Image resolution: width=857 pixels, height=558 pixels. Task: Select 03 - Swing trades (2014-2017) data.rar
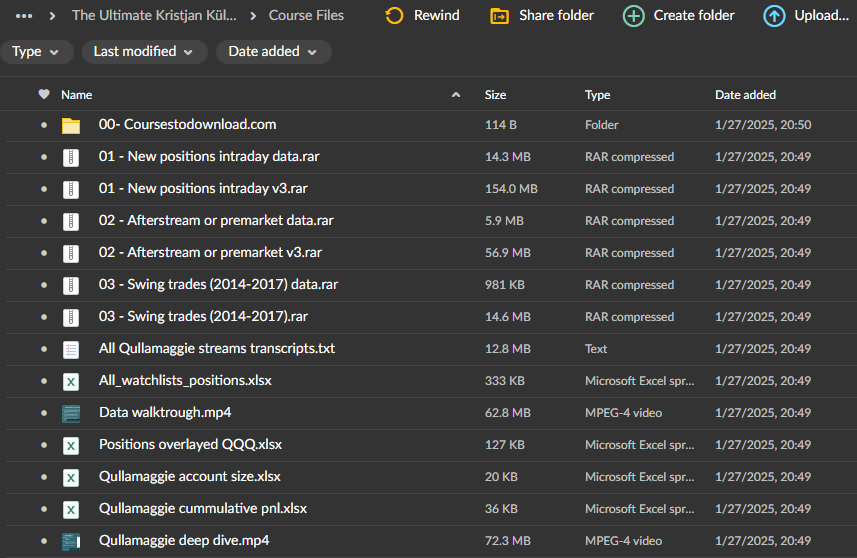point(218,284)
